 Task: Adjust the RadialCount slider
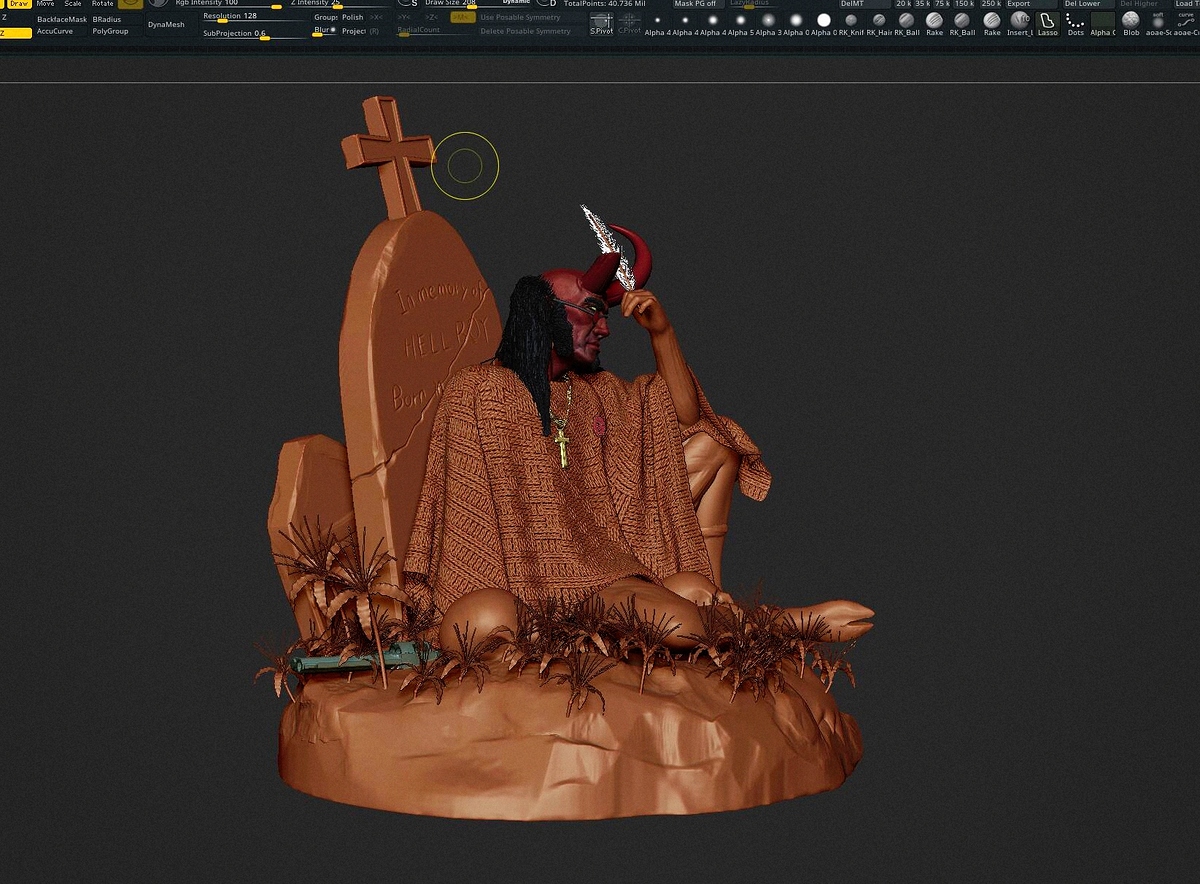coord(432,31)
